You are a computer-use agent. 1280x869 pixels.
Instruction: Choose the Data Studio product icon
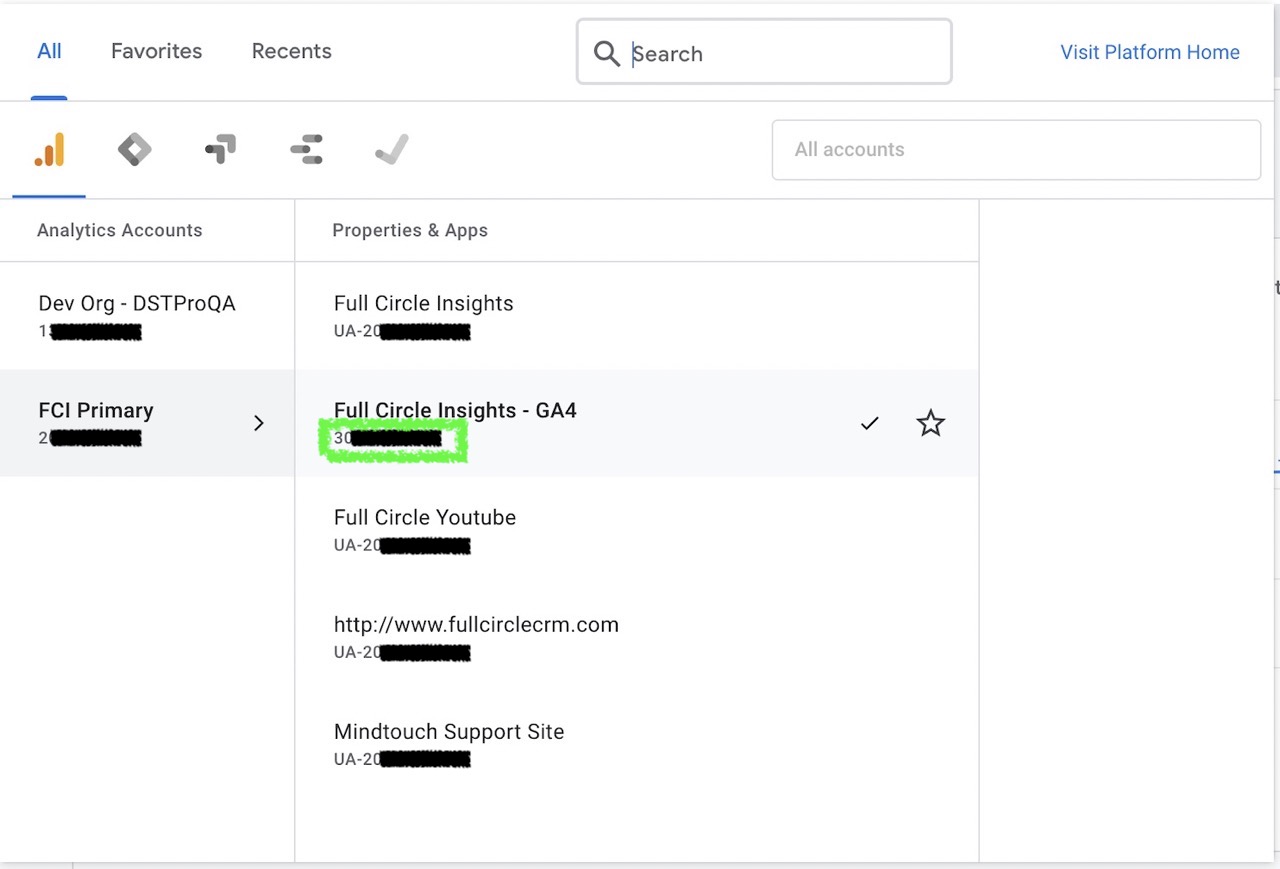[x=306, y=150]
